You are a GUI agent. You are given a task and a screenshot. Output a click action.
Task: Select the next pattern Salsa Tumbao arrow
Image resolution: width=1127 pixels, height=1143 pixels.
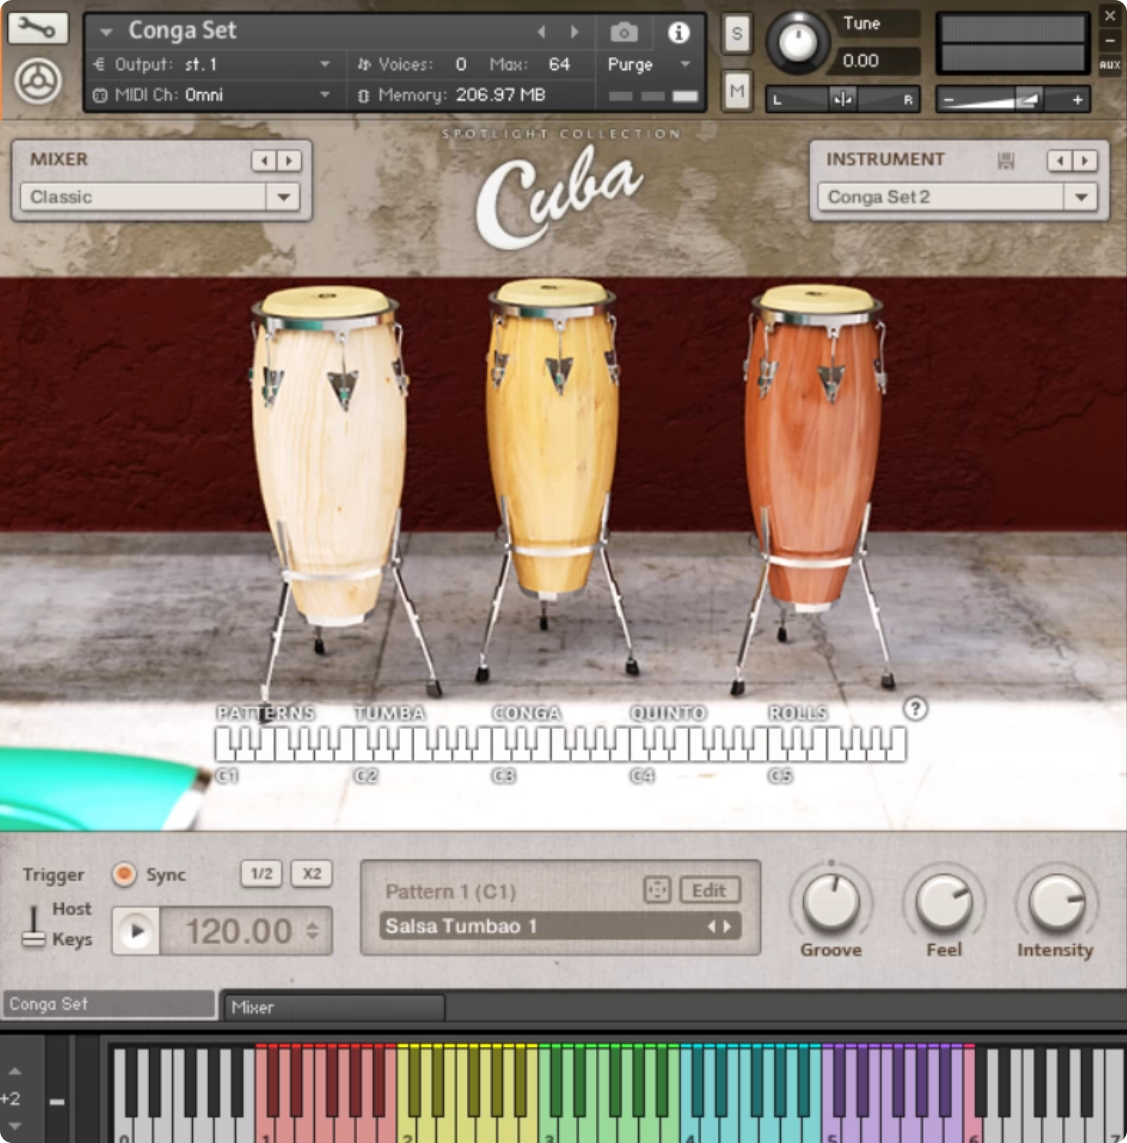[728, 927]
